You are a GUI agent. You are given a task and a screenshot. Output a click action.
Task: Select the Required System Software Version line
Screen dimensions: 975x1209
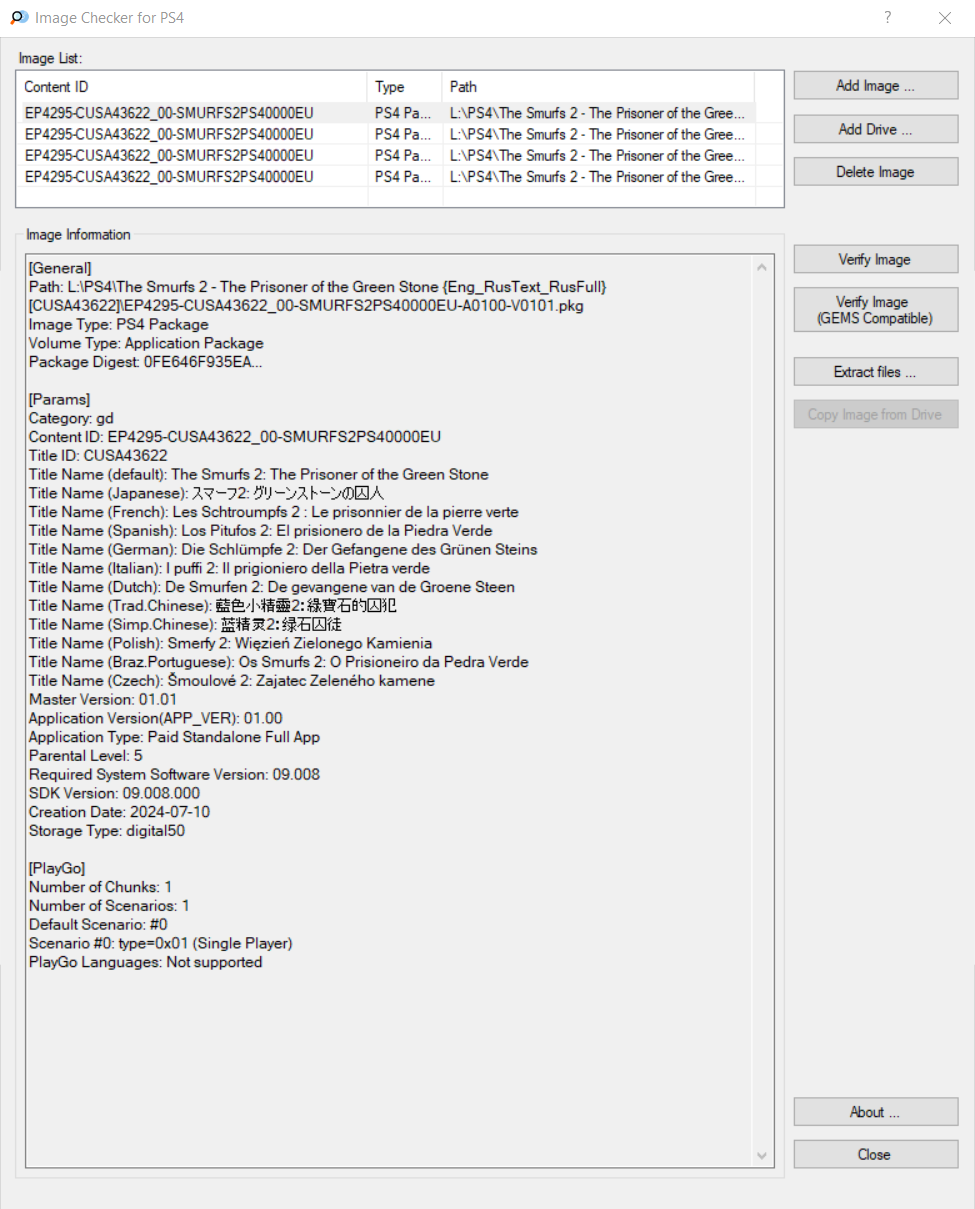pyautogui.click(x=174, y=775)
